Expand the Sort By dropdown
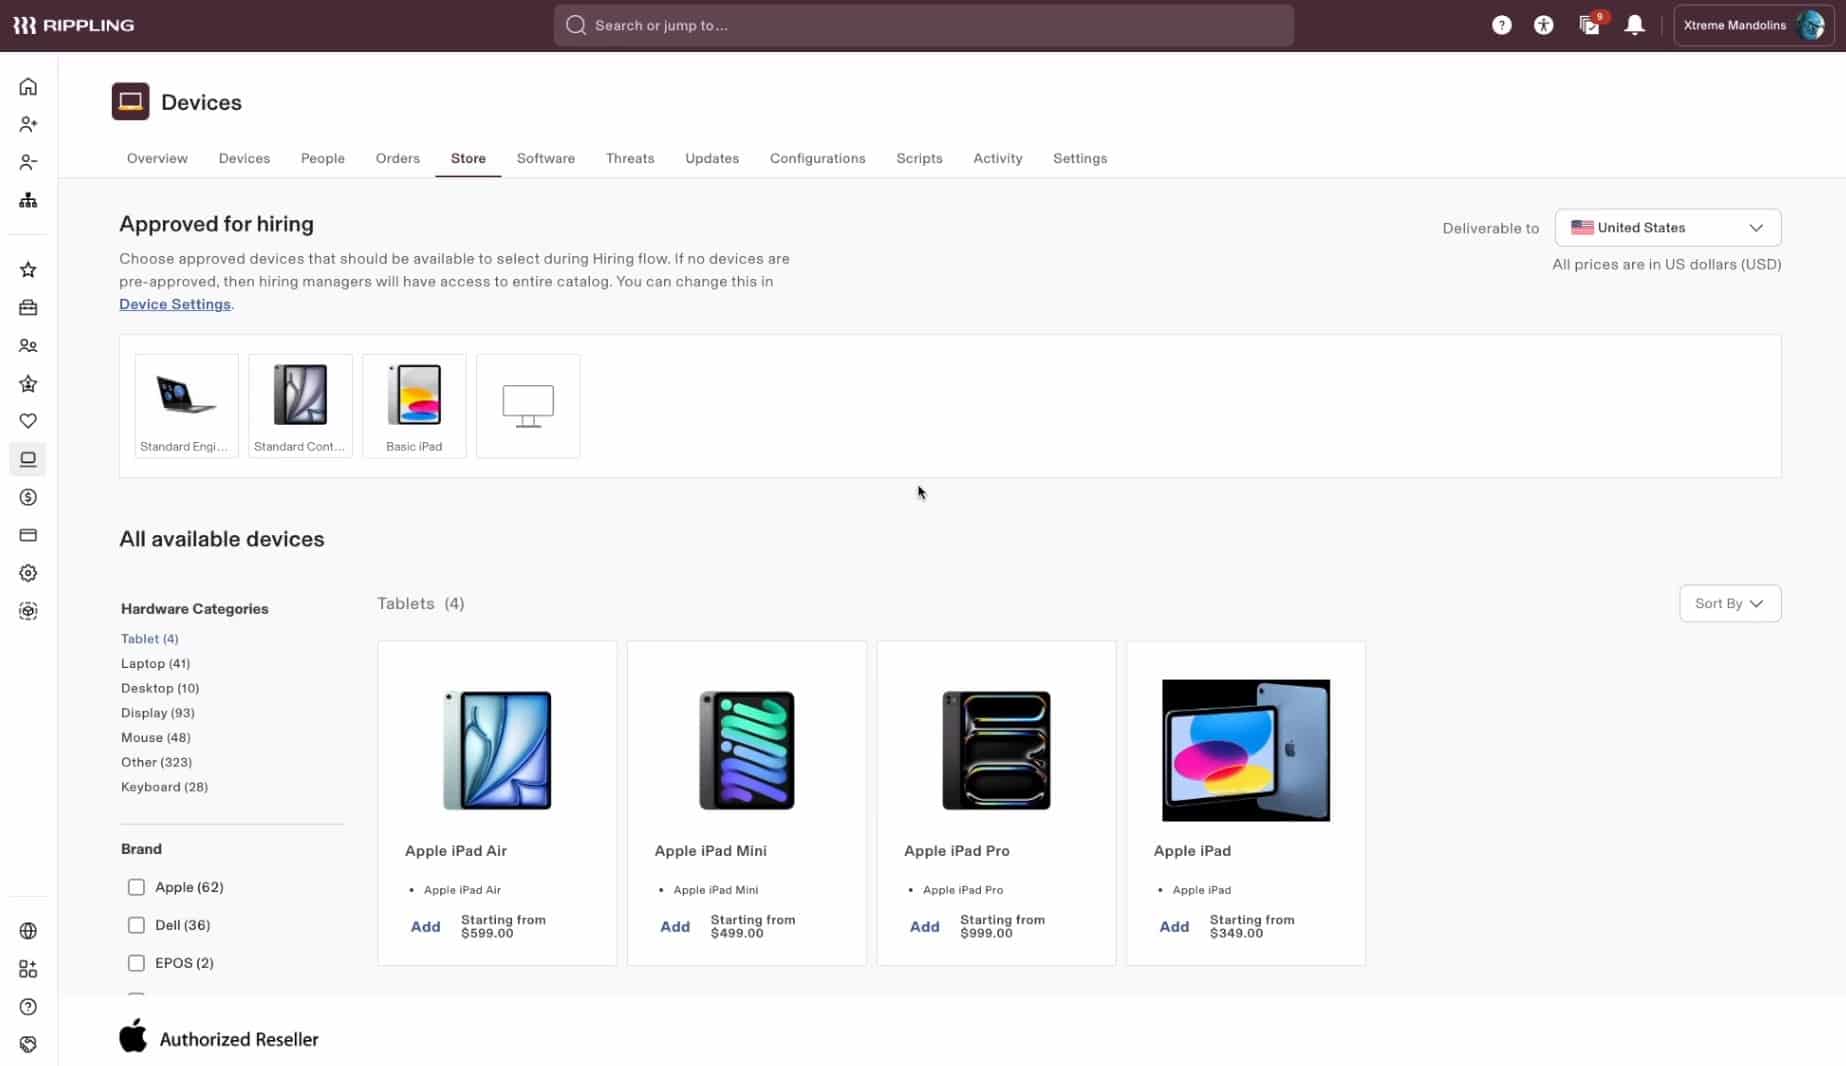Screen dimensions: 1846x1066 pyautogui.click(x=1729, y=604)
